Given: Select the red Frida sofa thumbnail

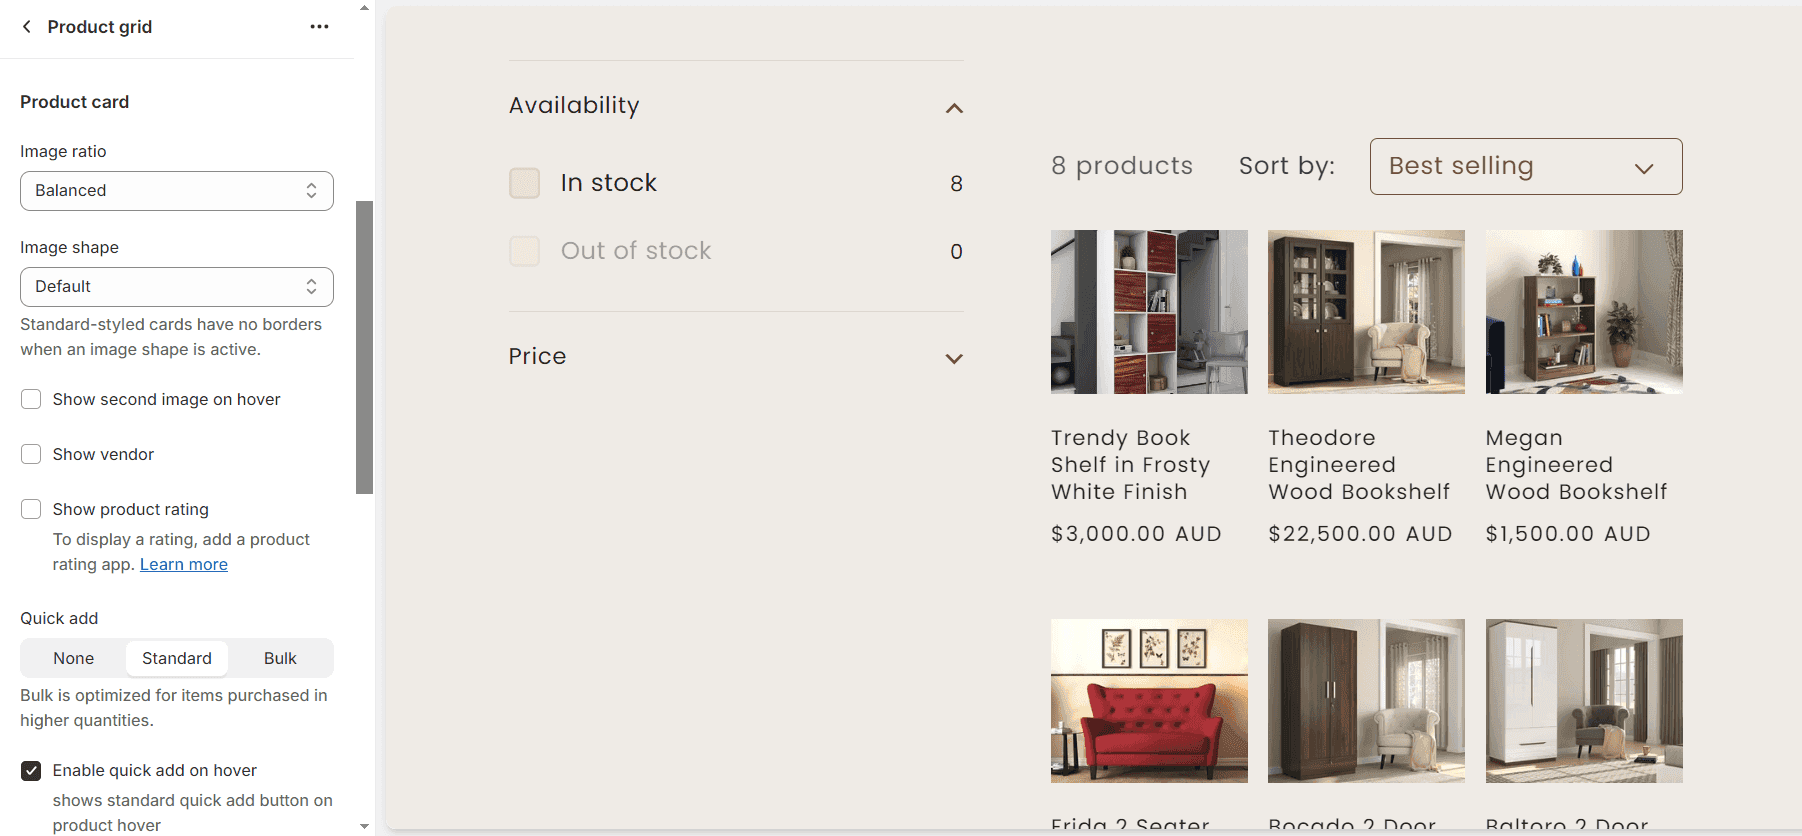Looking at the screenshot, I should click(1149, 701).
